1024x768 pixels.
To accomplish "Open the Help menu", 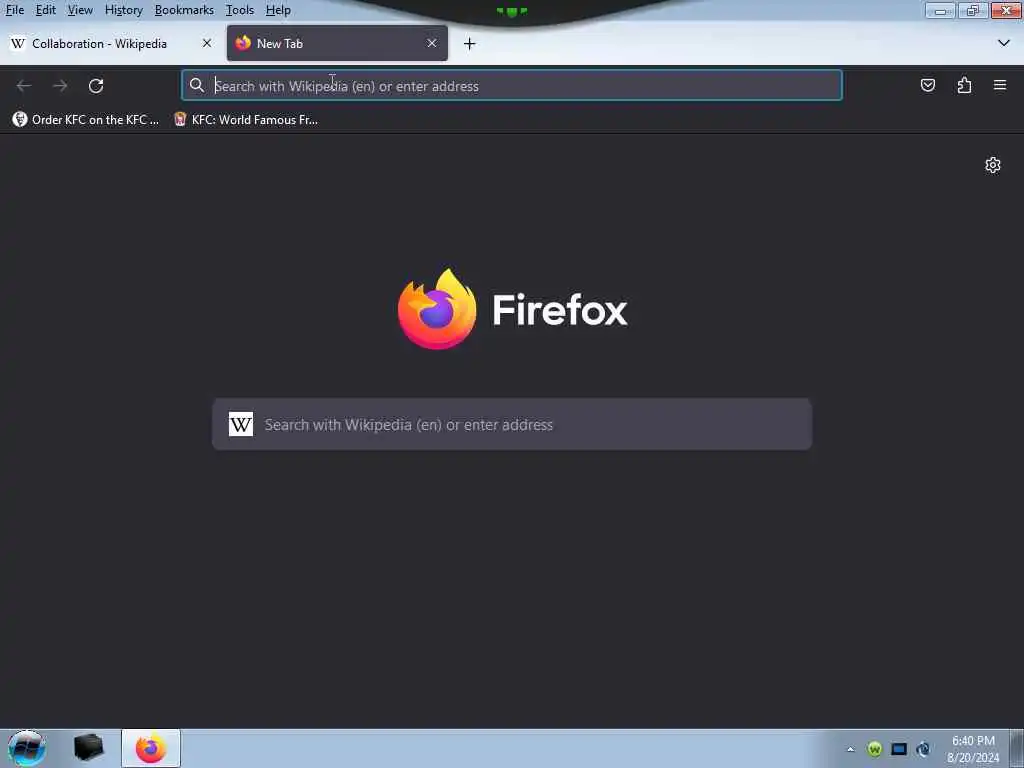I will coord(278,10).
